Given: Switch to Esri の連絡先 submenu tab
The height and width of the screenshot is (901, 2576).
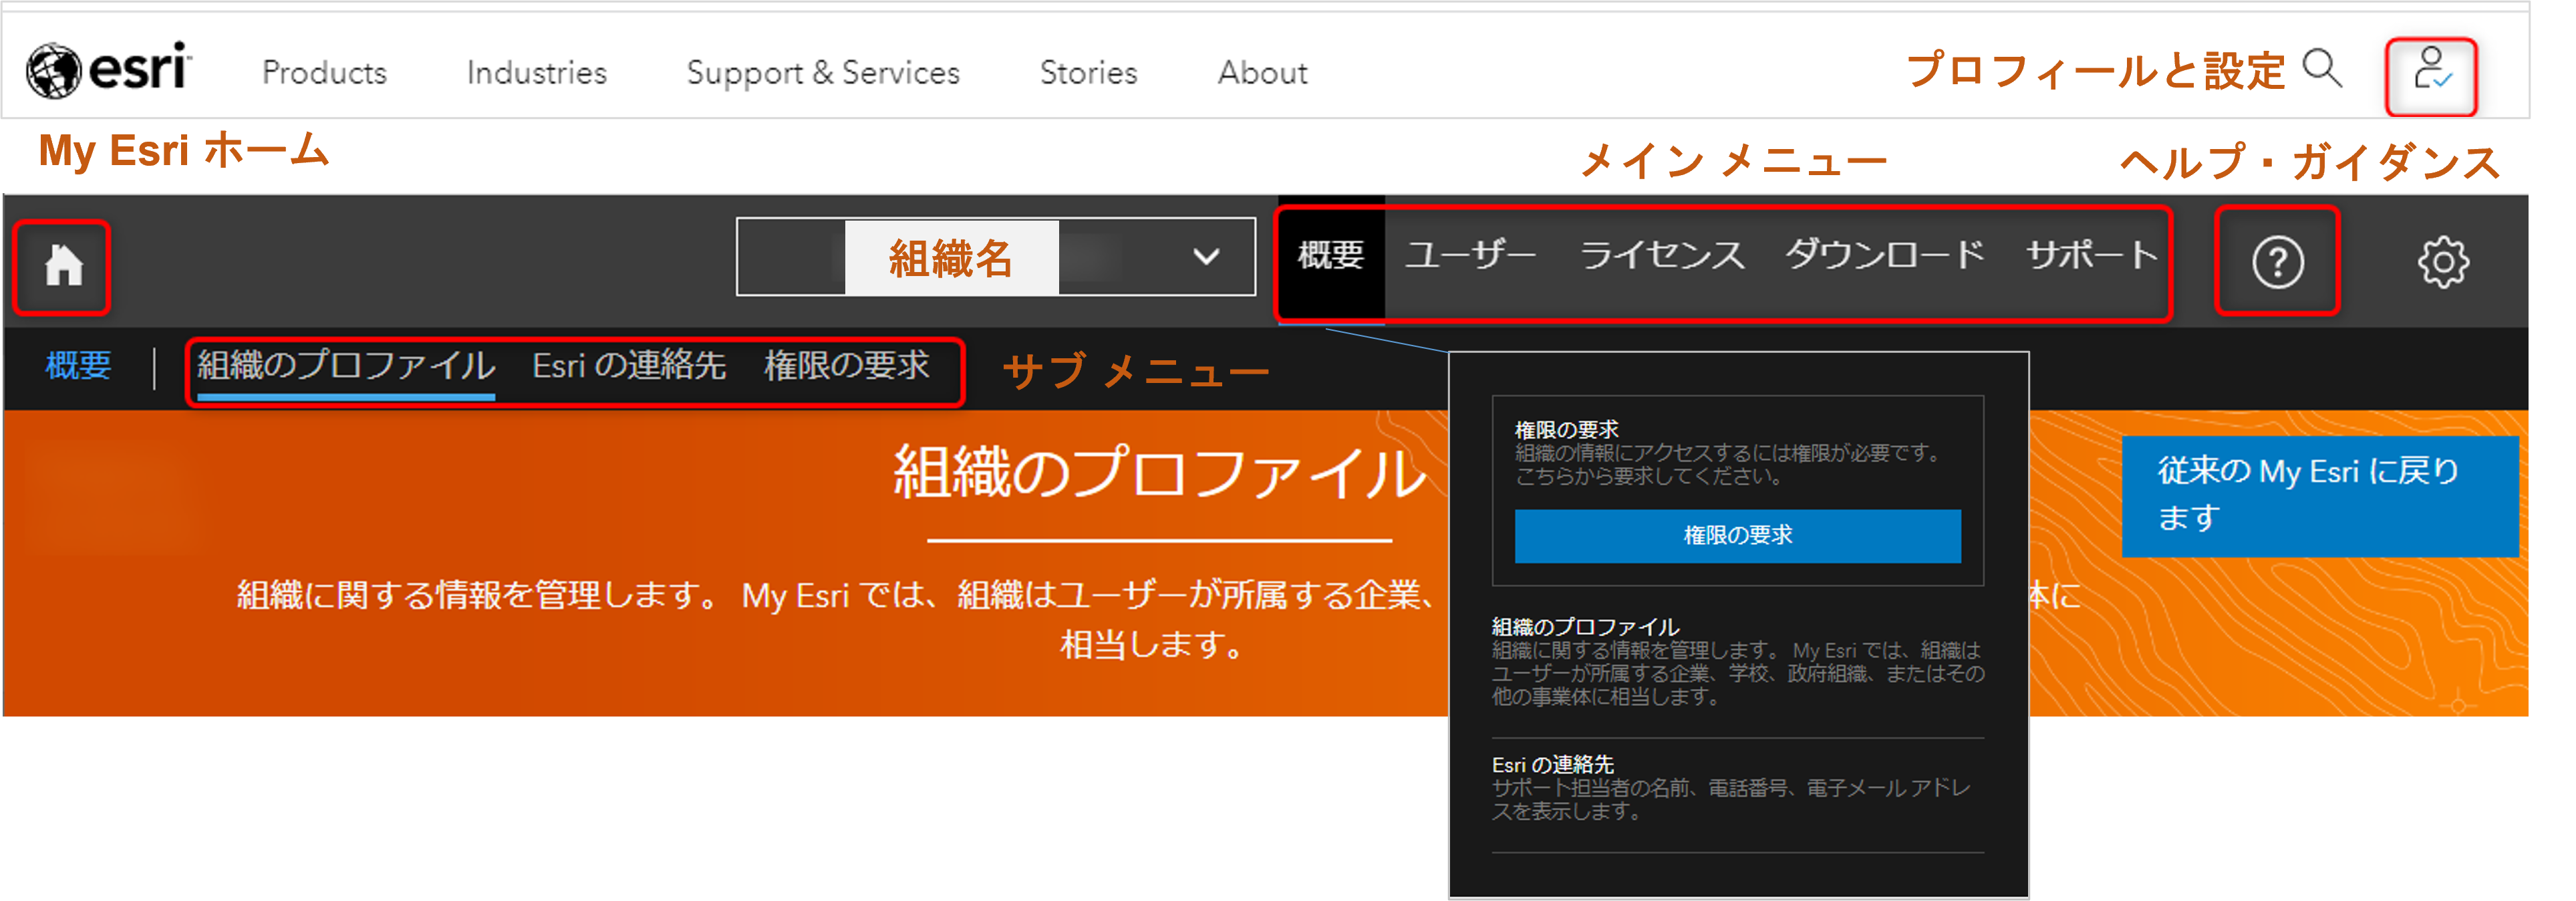Looking at the screenshot, I should [628, 366].
